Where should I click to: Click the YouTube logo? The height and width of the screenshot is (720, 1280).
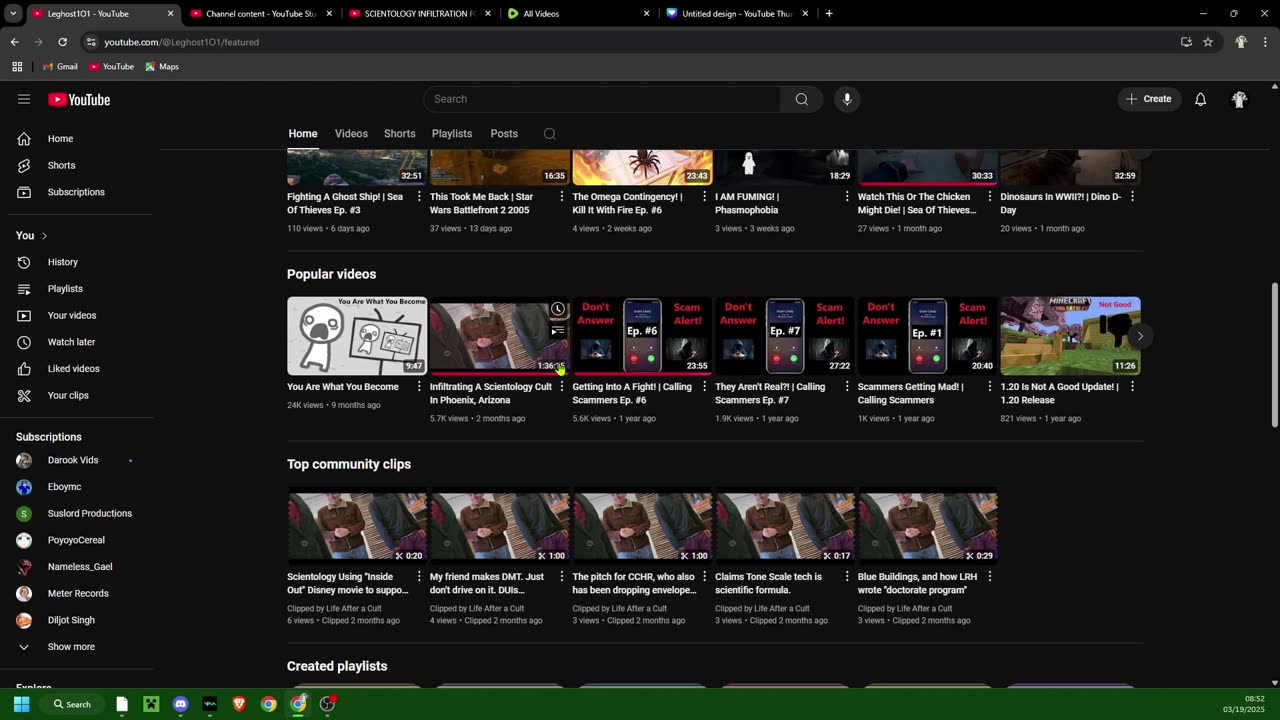(79, 99)
